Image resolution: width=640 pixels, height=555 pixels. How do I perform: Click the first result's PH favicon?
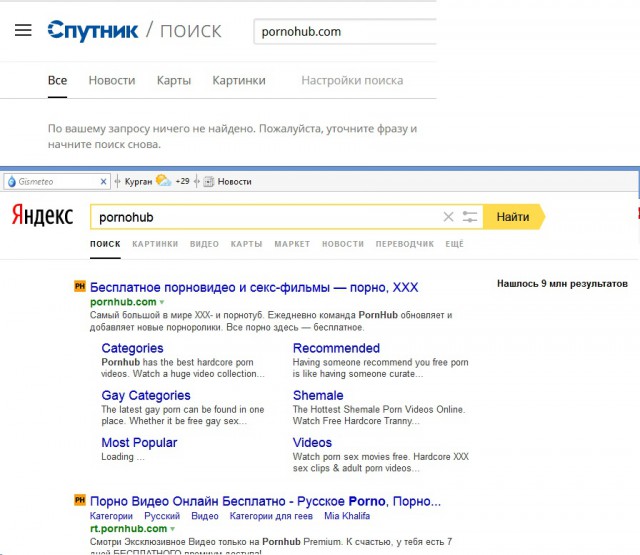(x=80, y=286)
